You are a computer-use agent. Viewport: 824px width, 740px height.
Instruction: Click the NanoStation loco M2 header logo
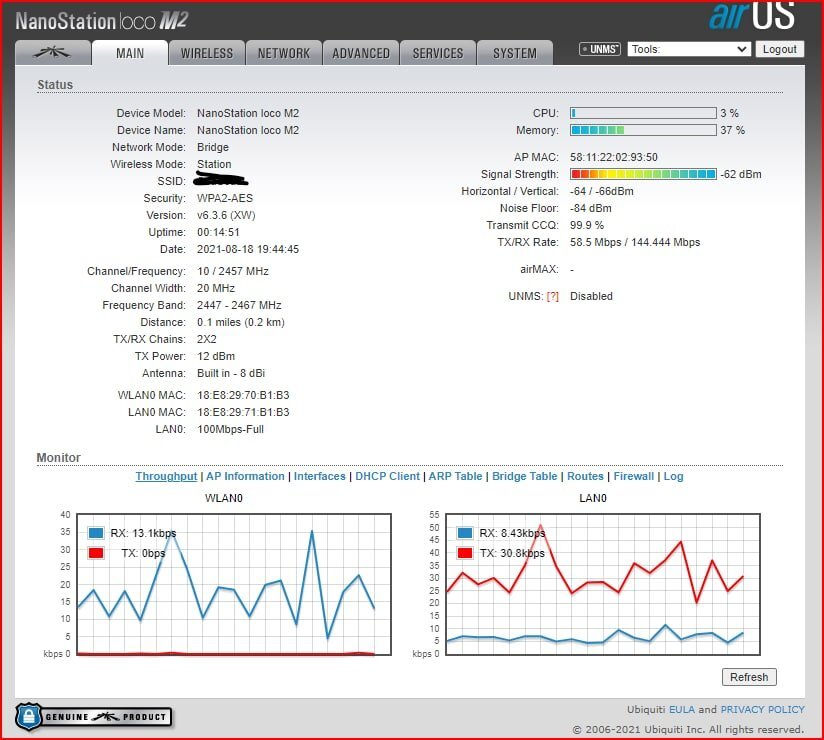(102, 21)
